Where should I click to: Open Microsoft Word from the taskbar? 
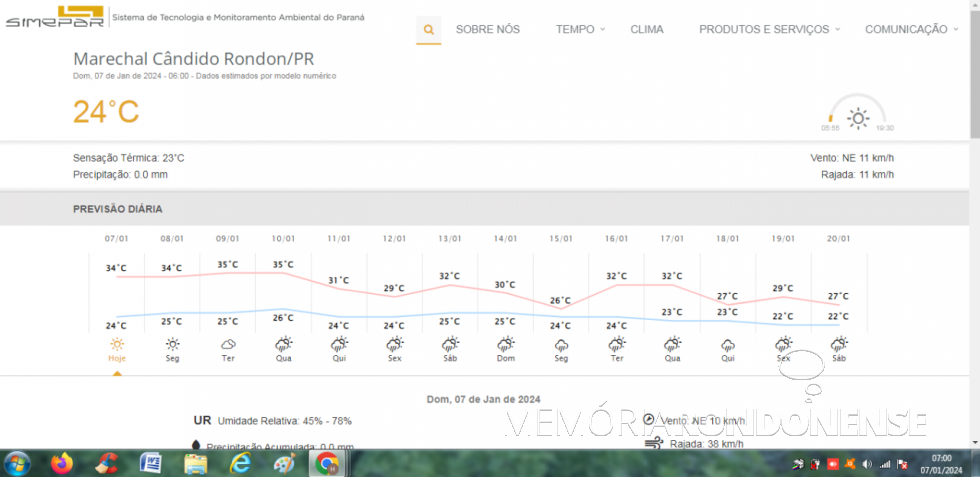point(151,464)
